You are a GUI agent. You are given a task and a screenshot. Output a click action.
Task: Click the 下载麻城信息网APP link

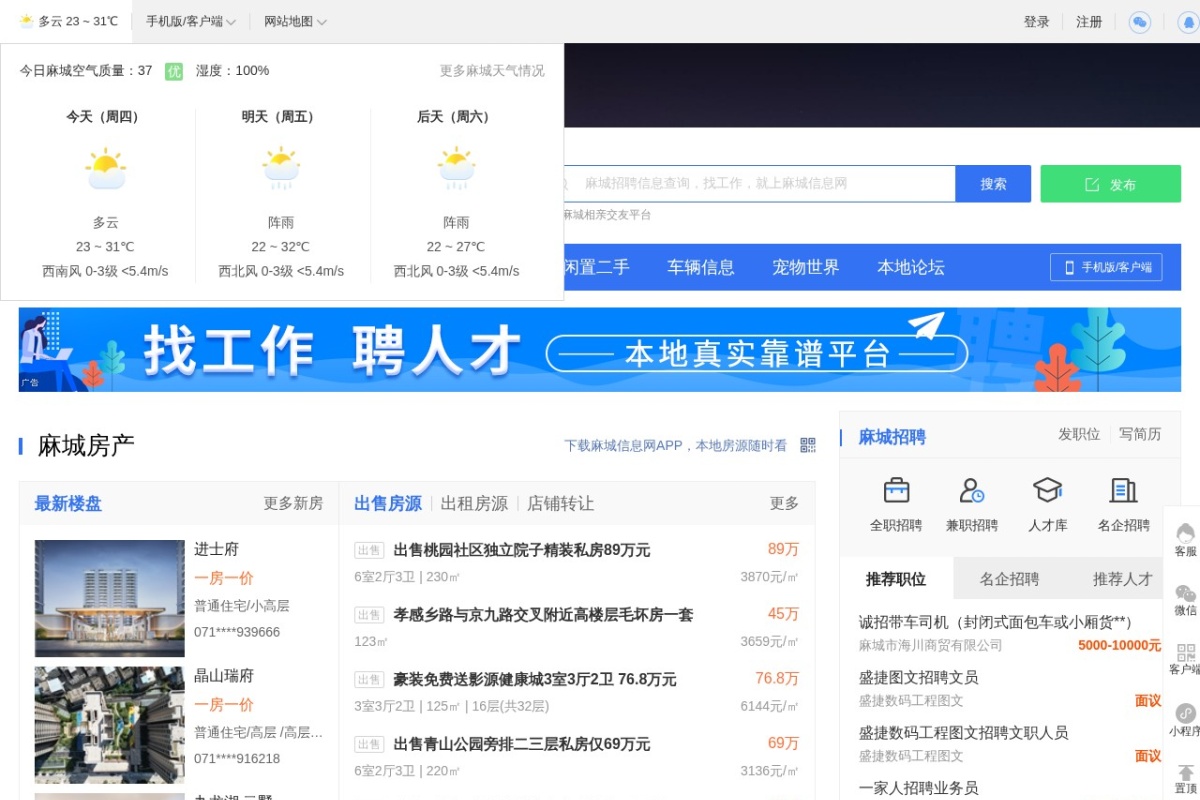pyautogui.click(x=675, y=445)
